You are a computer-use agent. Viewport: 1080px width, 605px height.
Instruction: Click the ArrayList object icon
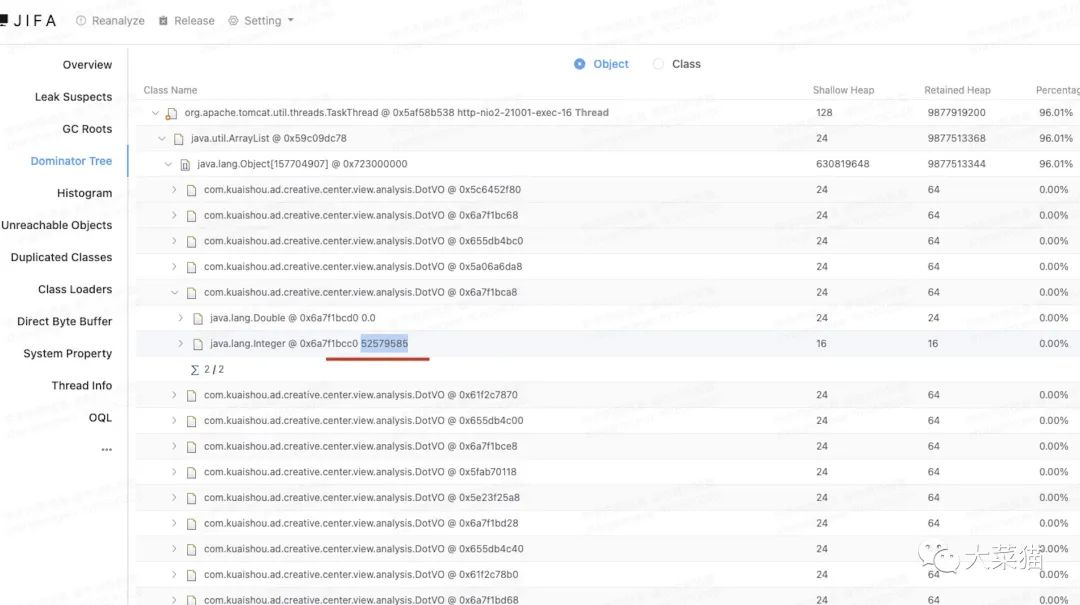[x=178, y=139]
